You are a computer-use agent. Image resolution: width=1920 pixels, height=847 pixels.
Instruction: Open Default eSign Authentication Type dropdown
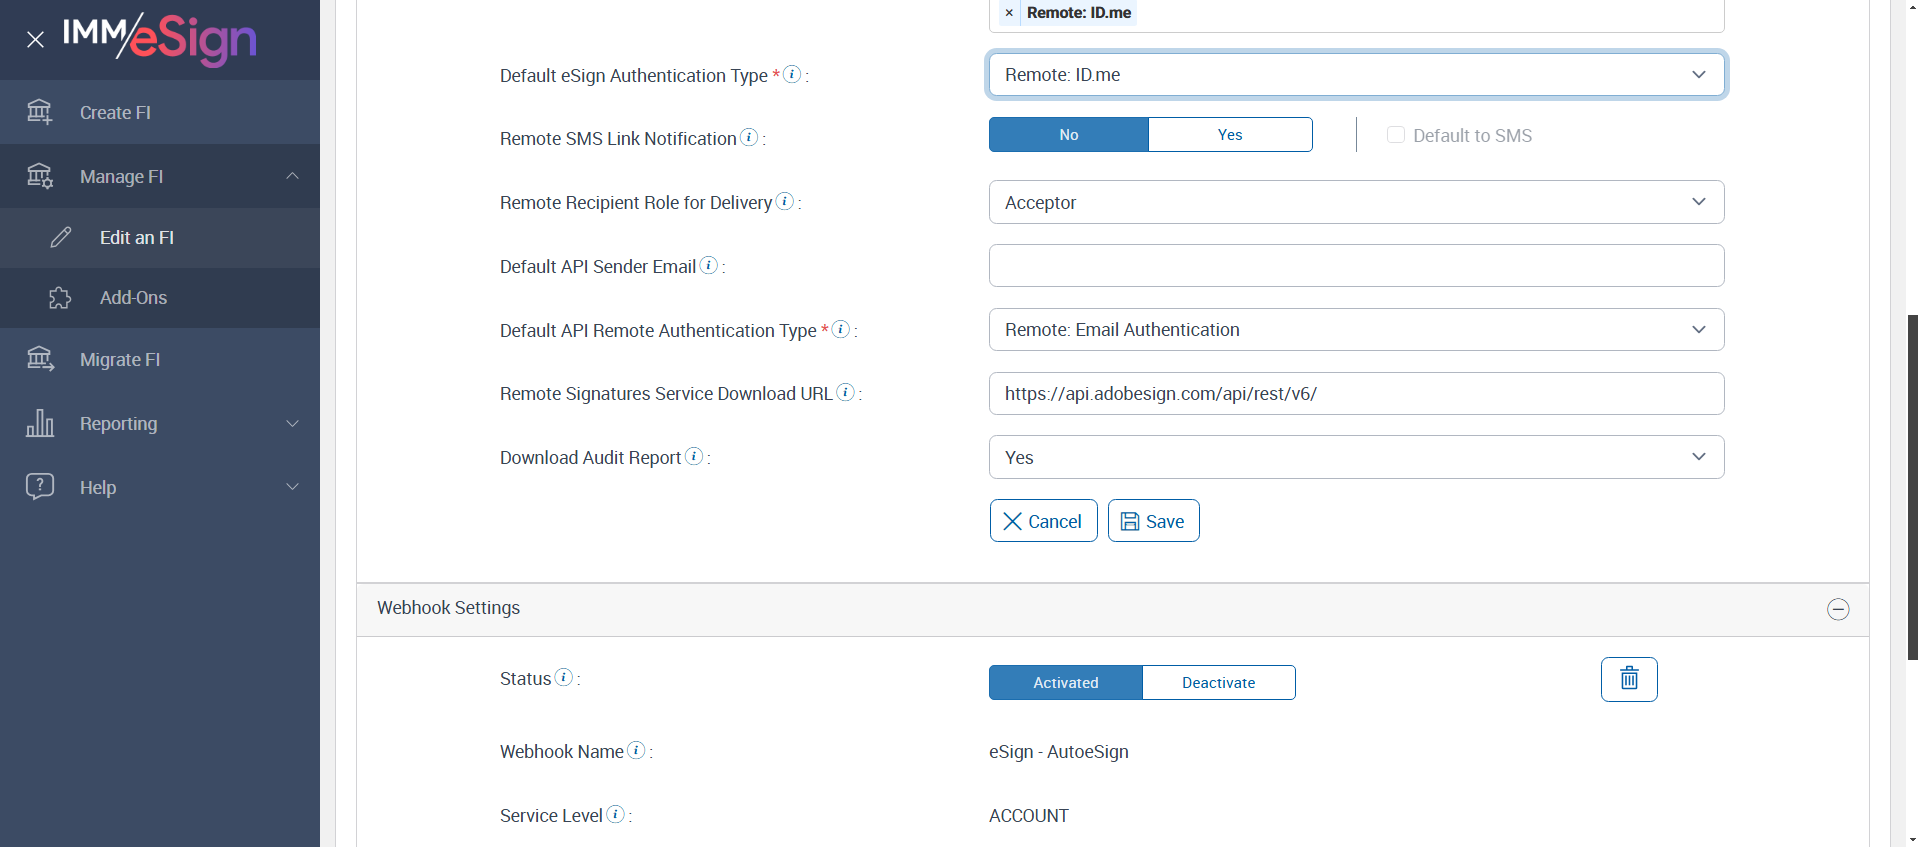click(x=1355, y=75)
